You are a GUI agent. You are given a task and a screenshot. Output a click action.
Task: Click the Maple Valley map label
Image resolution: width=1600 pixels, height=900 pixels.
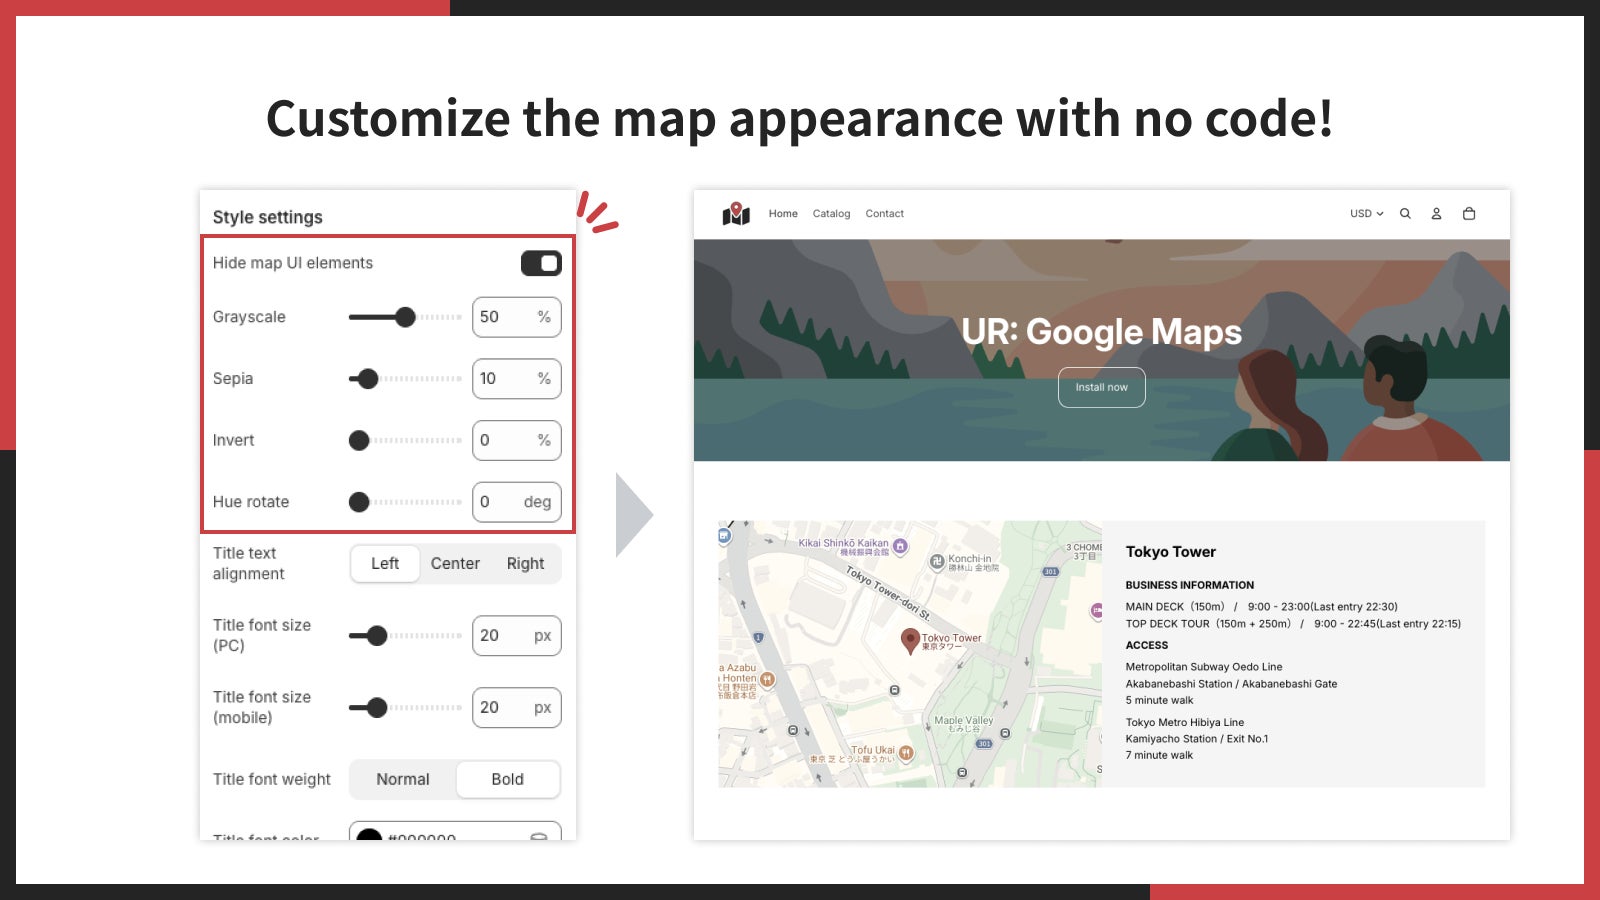(964, 721)
